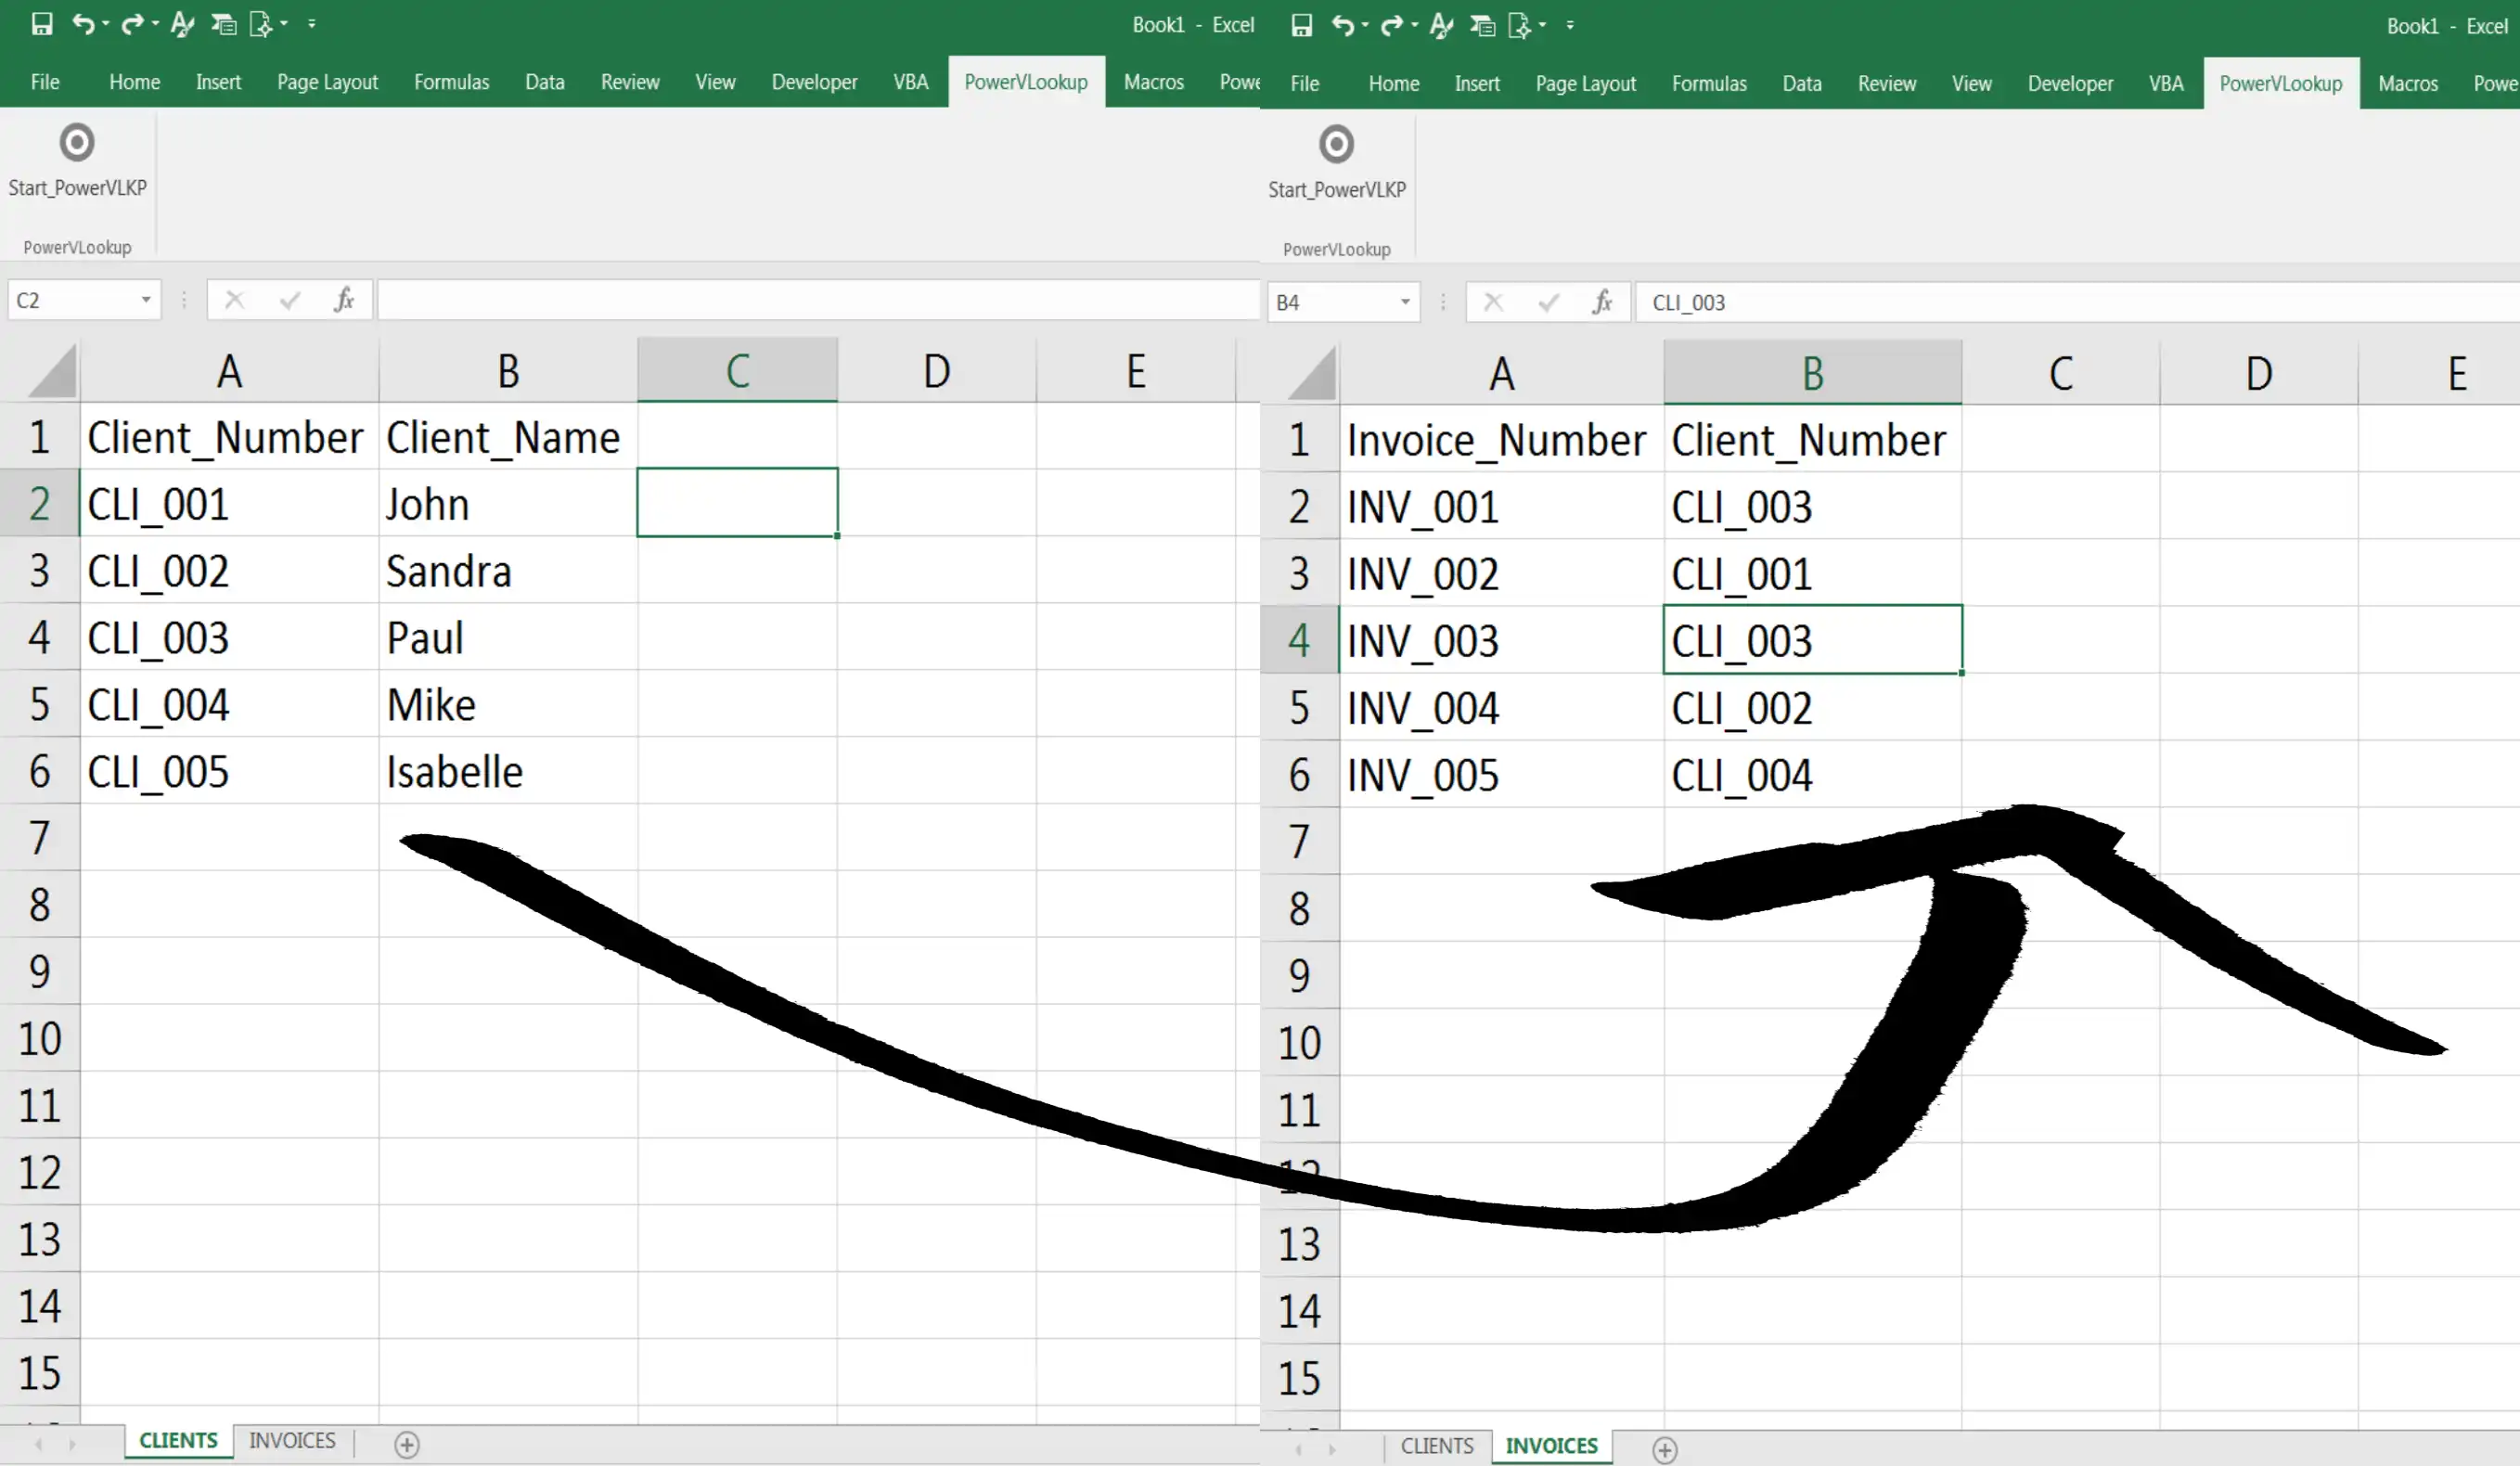Click the Start_PowerVLKP icon left panel
Image resolution: width=2520 pixels, height=1466 pixels.
(x=77, y=141)
